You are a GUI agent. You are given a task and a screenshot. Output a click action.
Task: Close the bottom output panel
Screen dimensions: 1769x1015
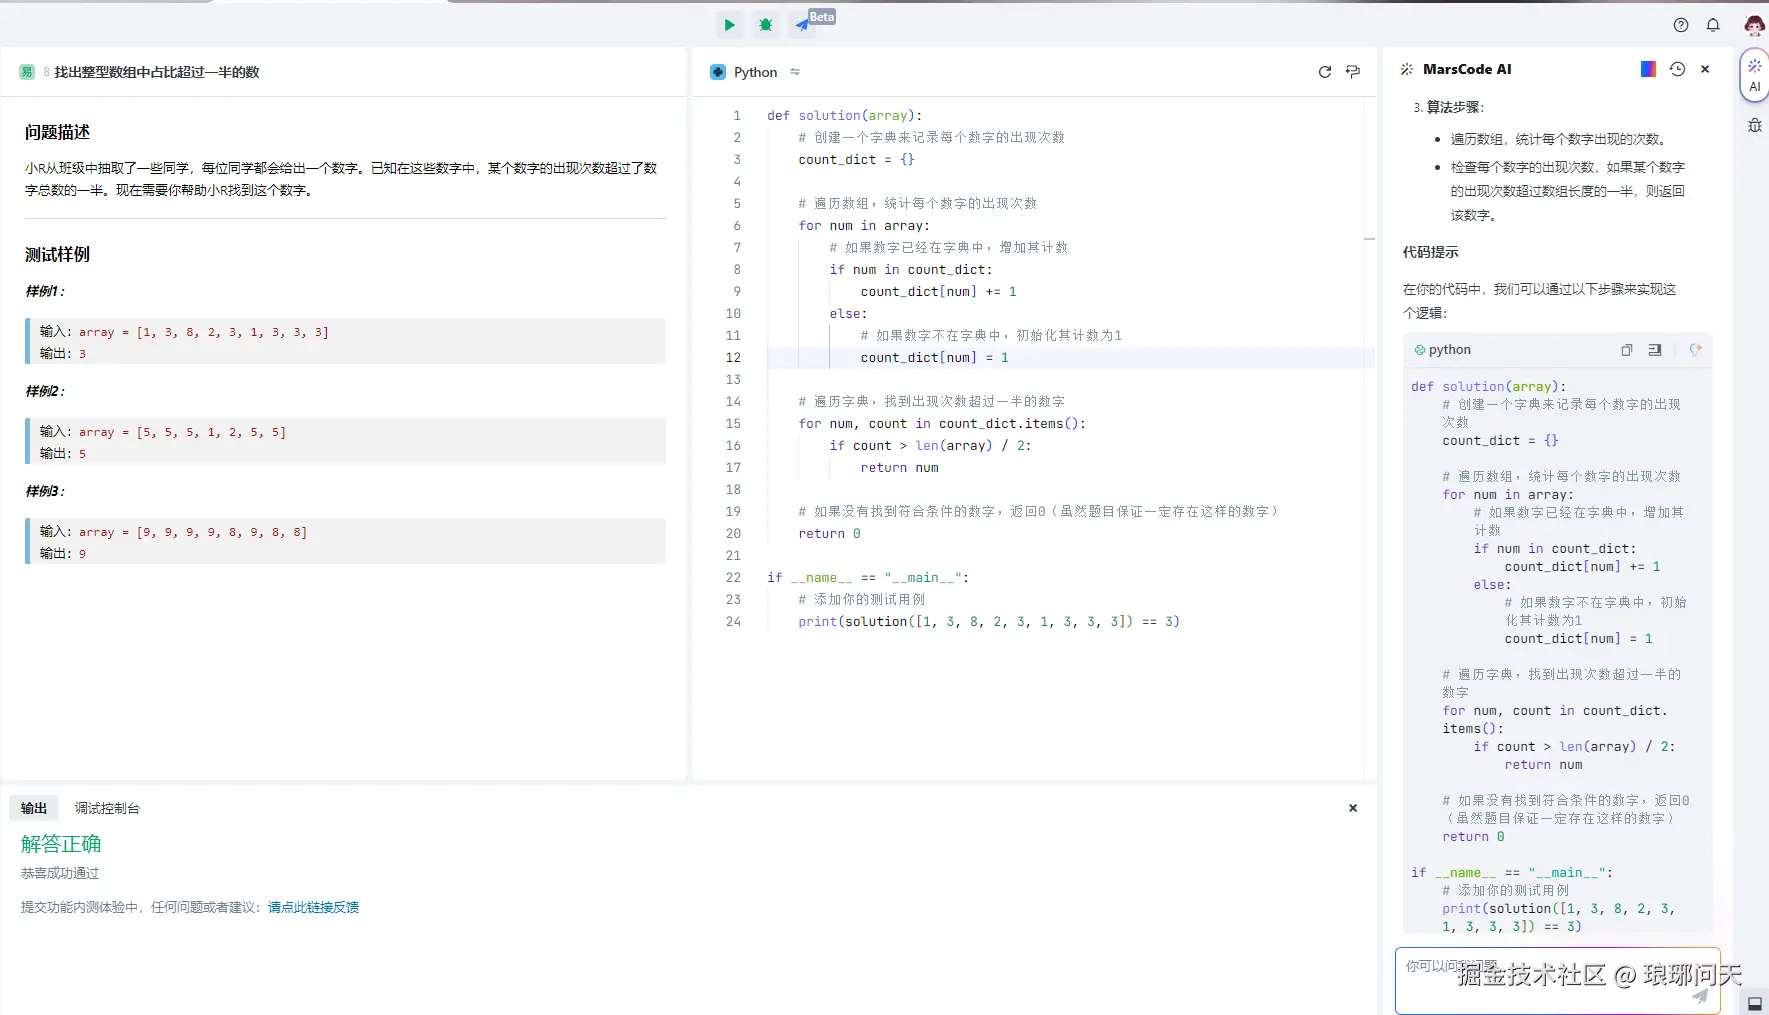pyautogui.click(x=1353, y=808)
